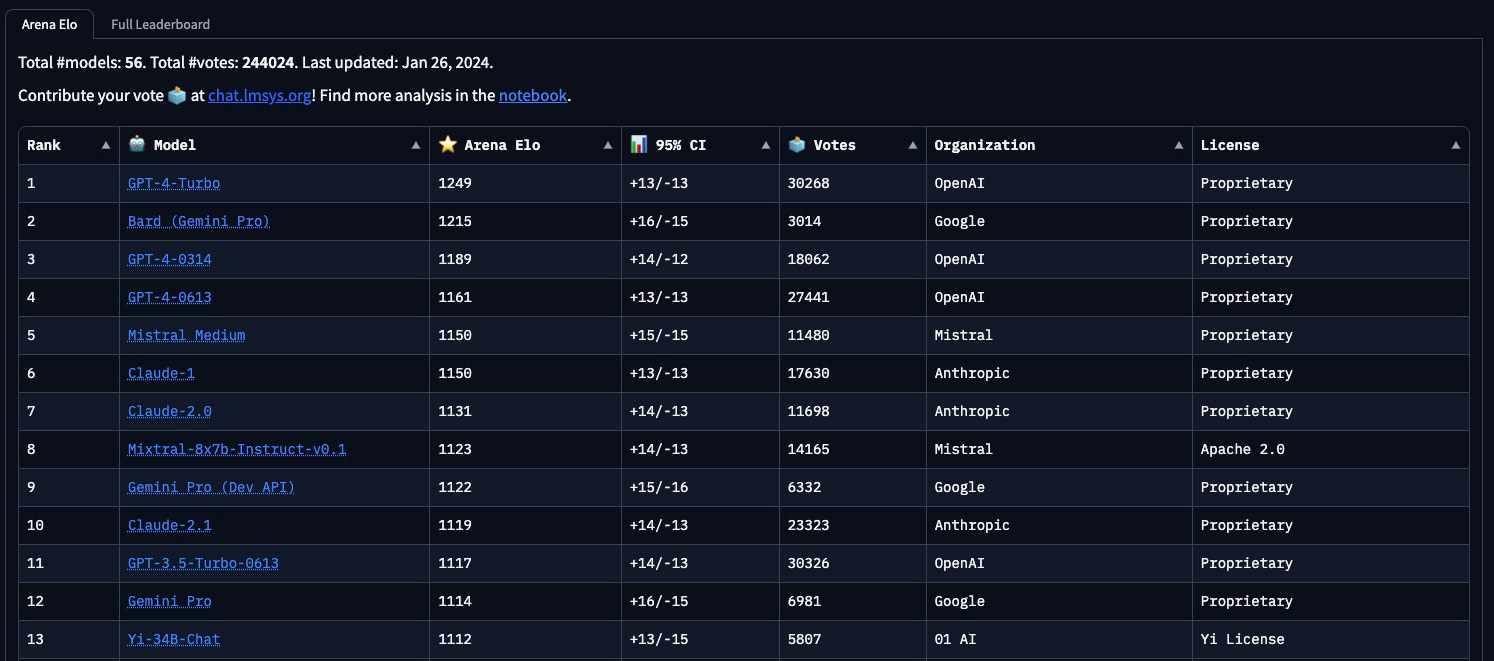Click the Organization column header text

point(985,145)
